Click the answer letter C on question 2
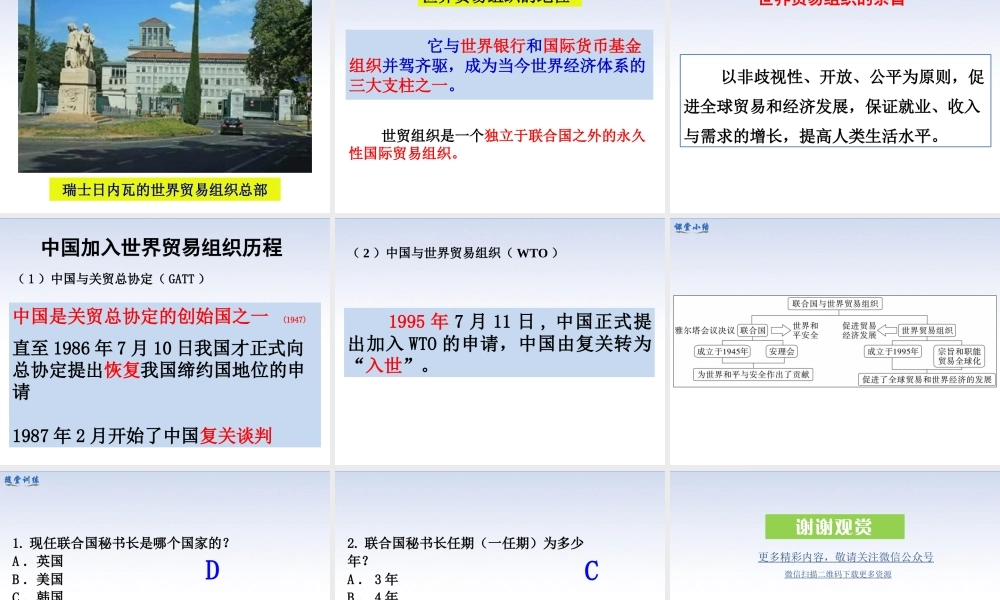The image size is (1000, 600). pos(591,570)
